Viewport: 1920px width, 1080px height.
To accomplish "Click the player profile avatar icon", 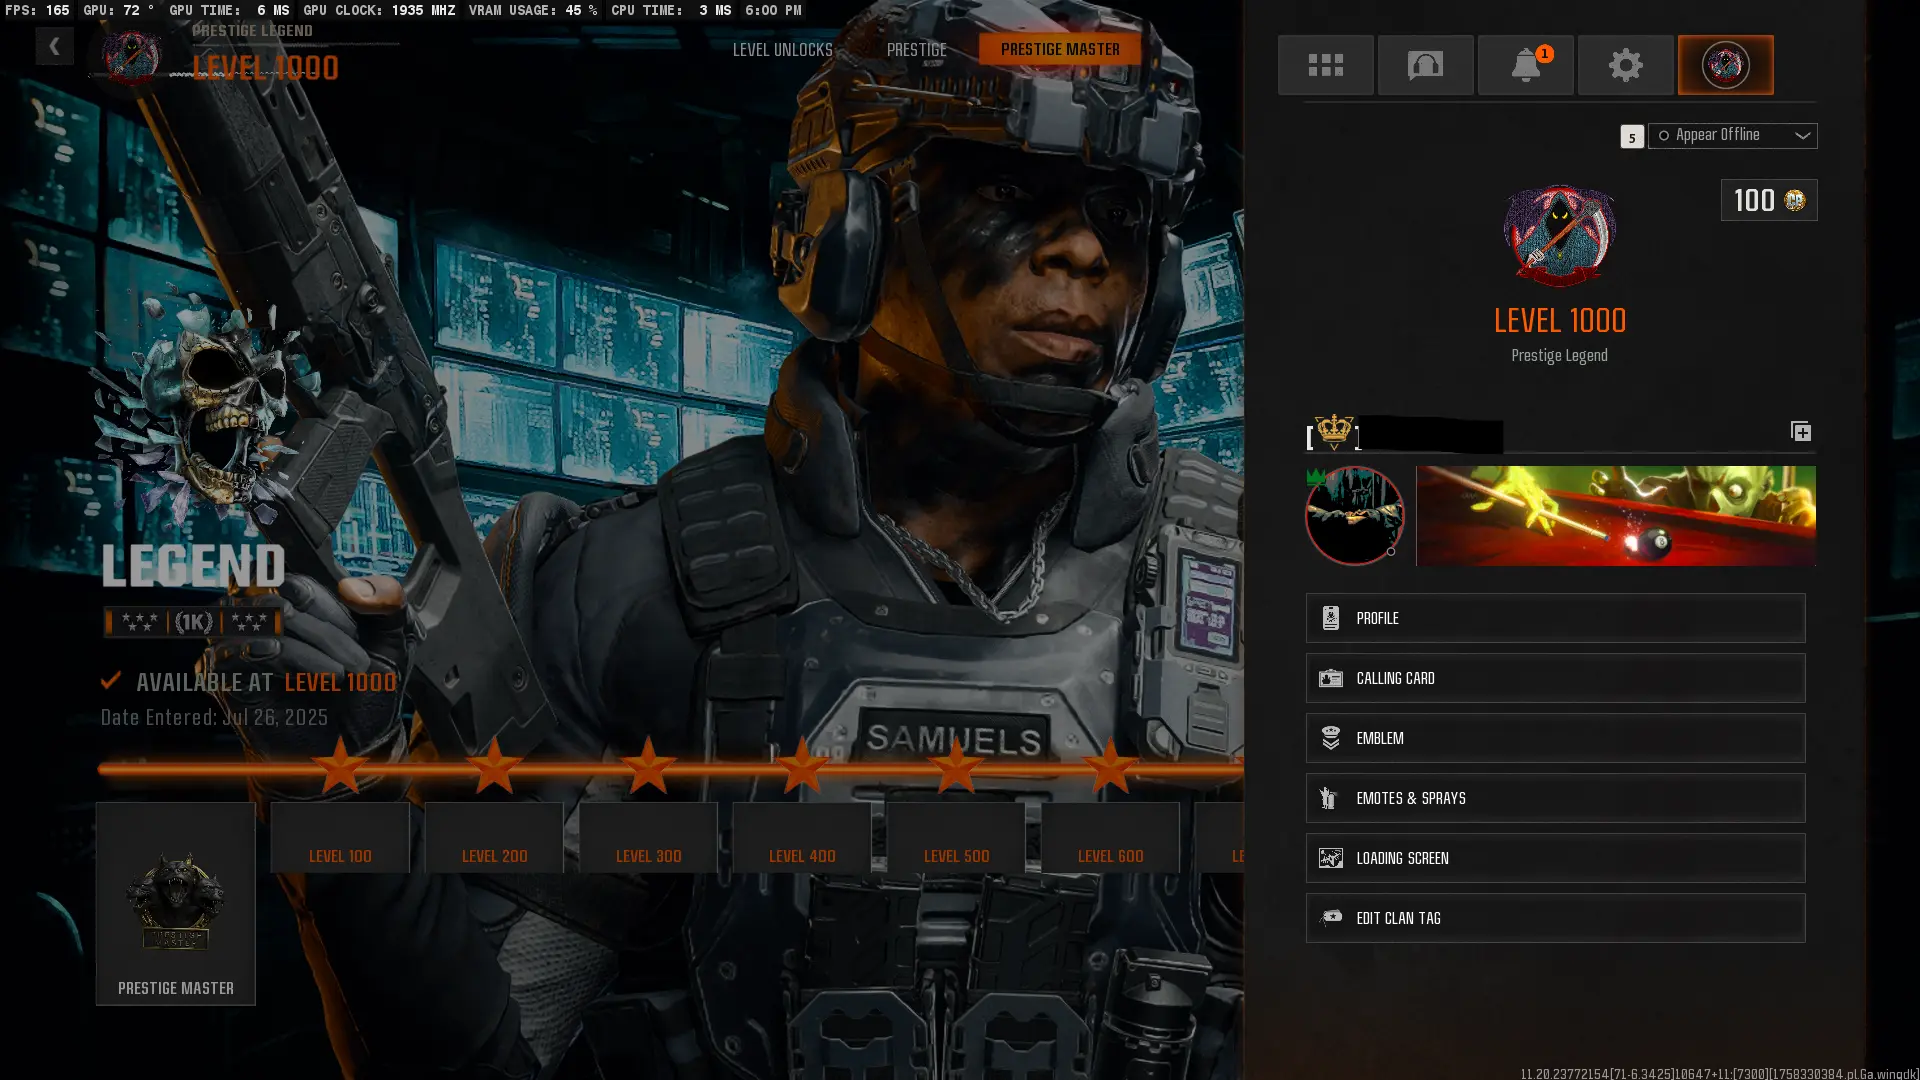I will point(1725,65).
